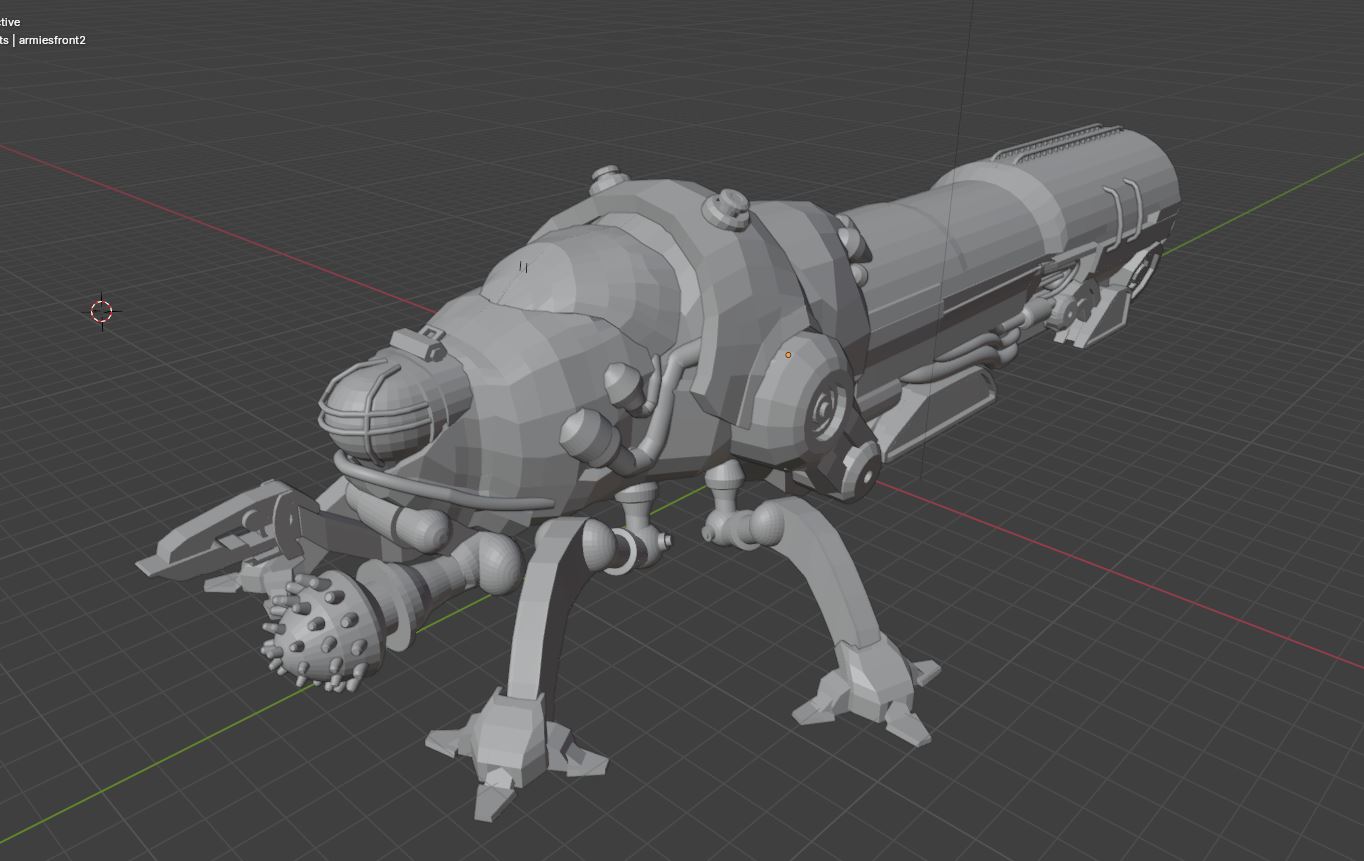This screenshot has height=861, width=1364.
Task: Click the orange object origin dot
Action: tap(788, 355)
